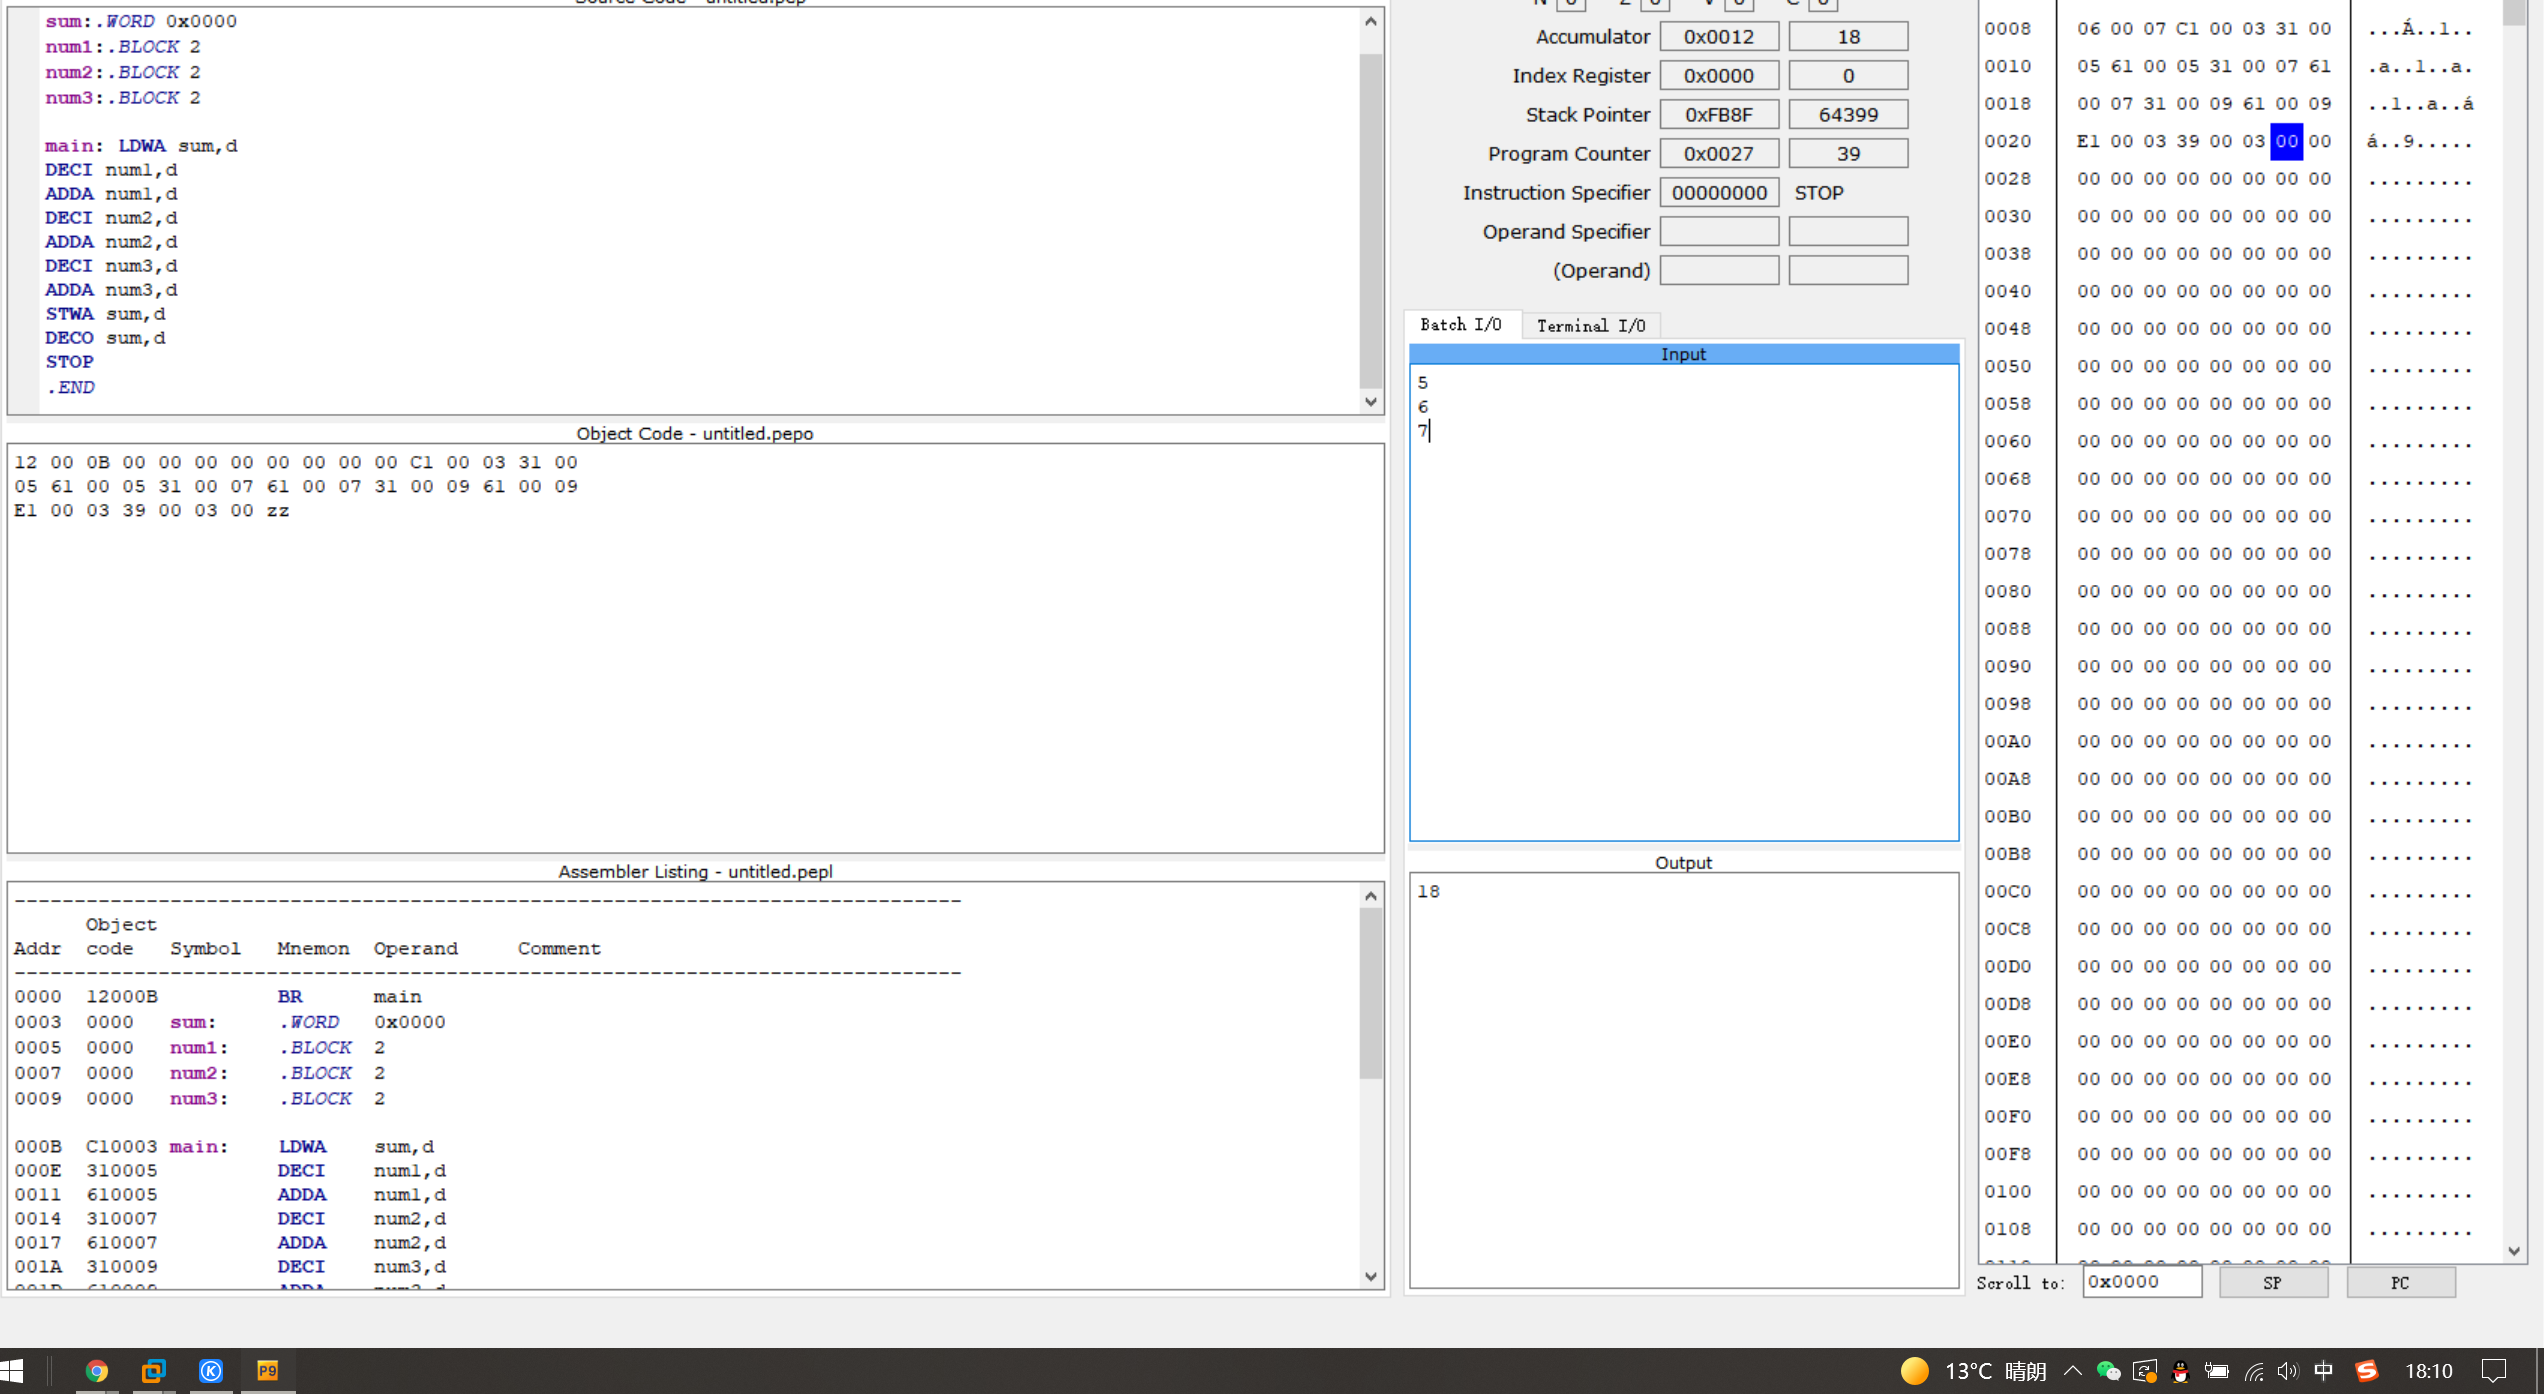The image size is (2544, 1394).
Task: Open Google Chrome from the taskbar
Action: pyautogui.click(x=97, y=1370)
